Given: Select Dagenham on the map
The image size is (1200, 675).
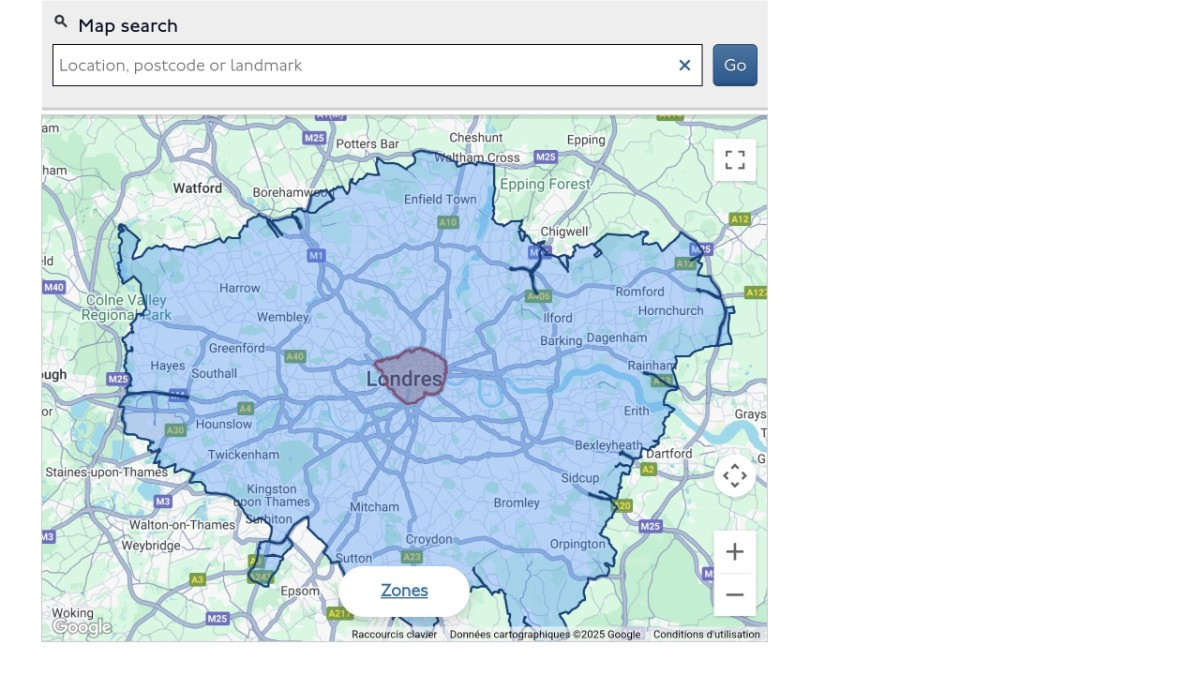Looking at the screenshot, I should (x=617, y=338).
